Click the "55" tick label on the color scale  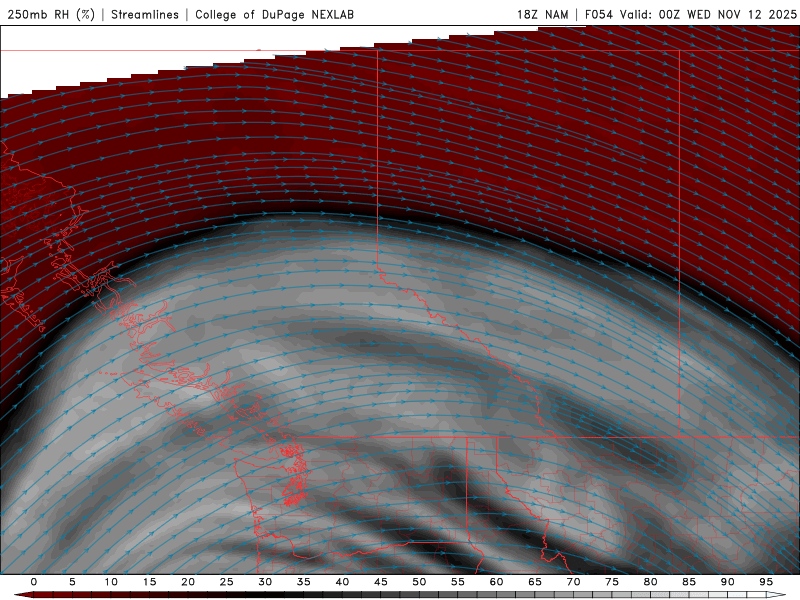(458, 582)
